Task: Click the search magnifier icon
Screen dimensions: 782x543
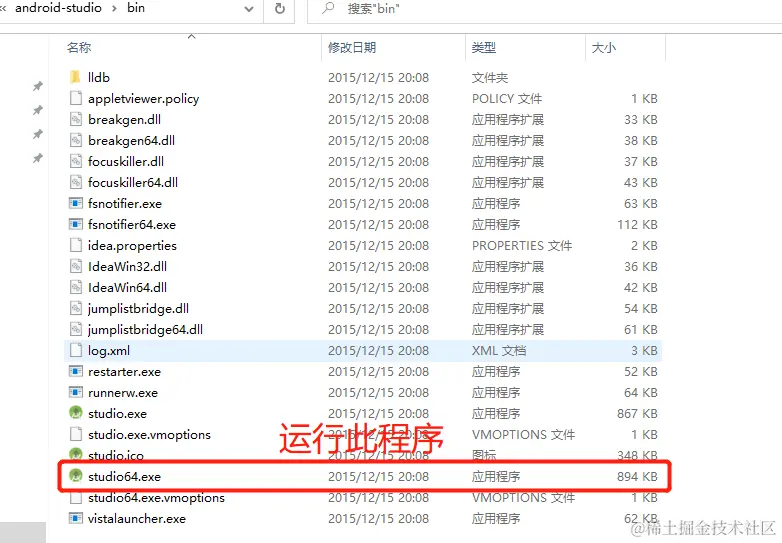Action: point(328,8)
